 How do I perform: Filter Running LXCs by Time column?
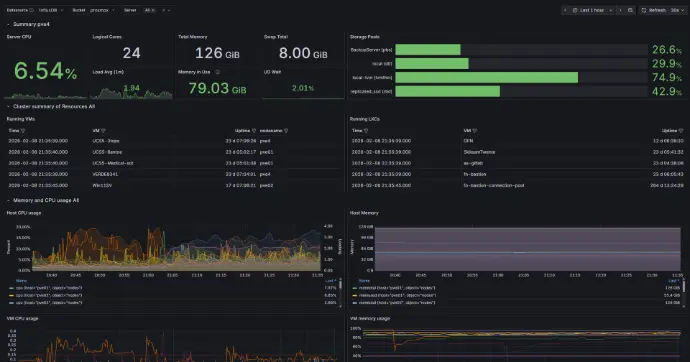[x=366, y=131]
